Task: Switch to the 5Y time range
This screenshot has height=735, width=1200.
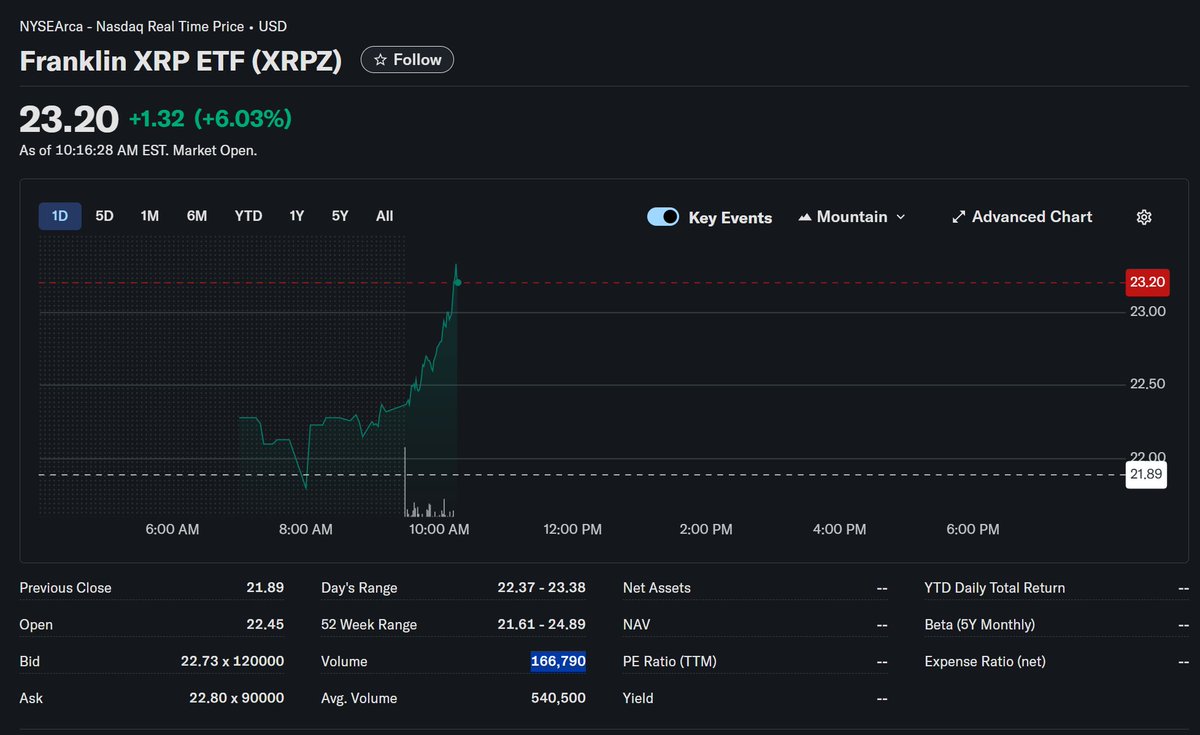Action: [x=340, y=216]
